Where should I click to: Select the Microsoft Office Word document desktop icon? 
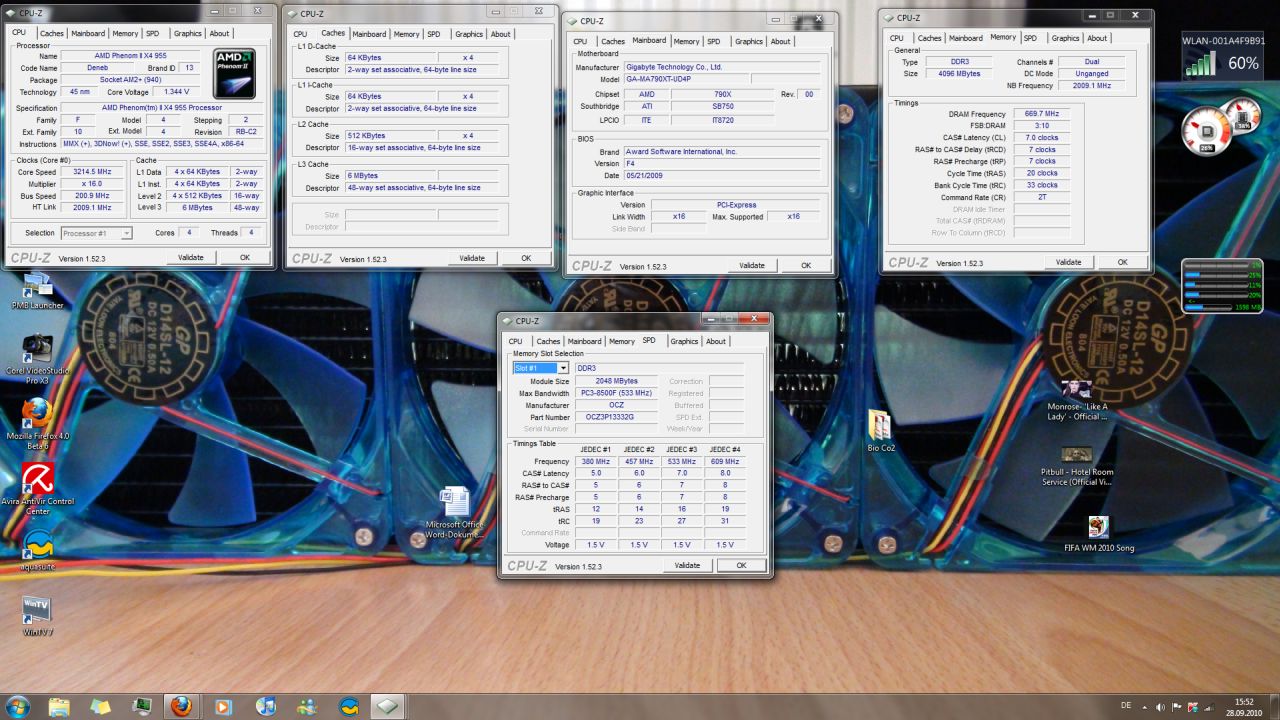click(455, 511)
